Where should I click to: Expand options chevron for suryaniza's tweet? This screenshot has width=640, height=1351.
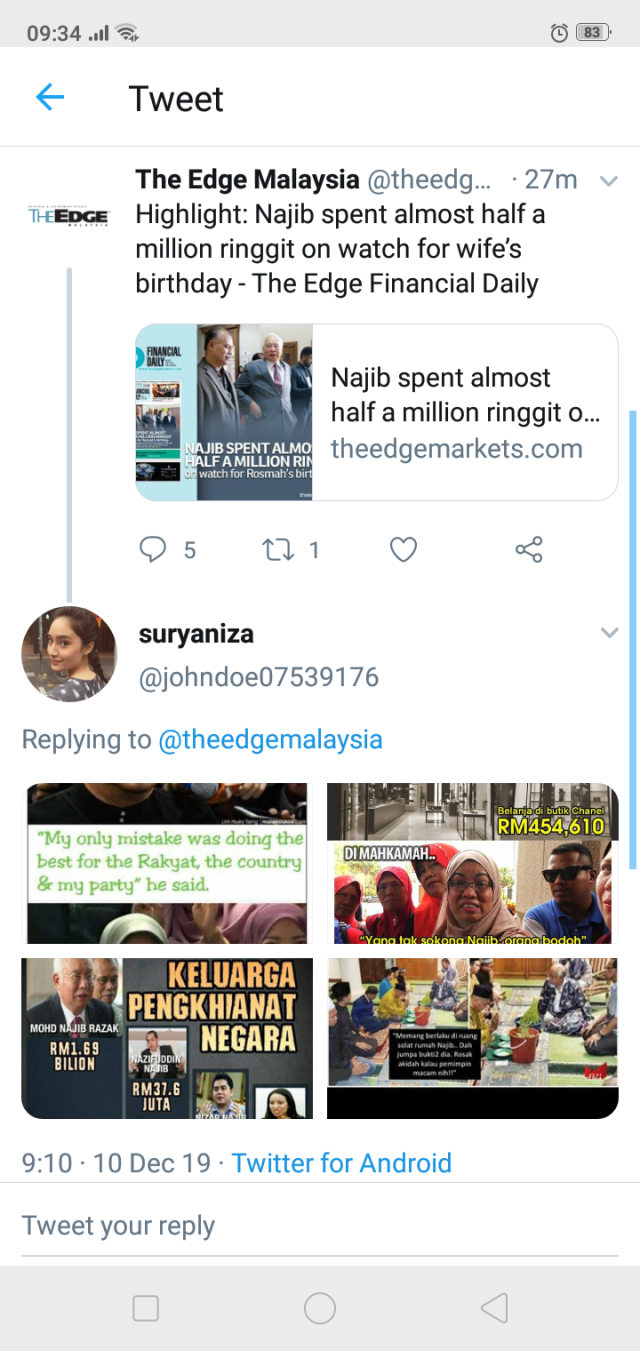pos(608,633)
